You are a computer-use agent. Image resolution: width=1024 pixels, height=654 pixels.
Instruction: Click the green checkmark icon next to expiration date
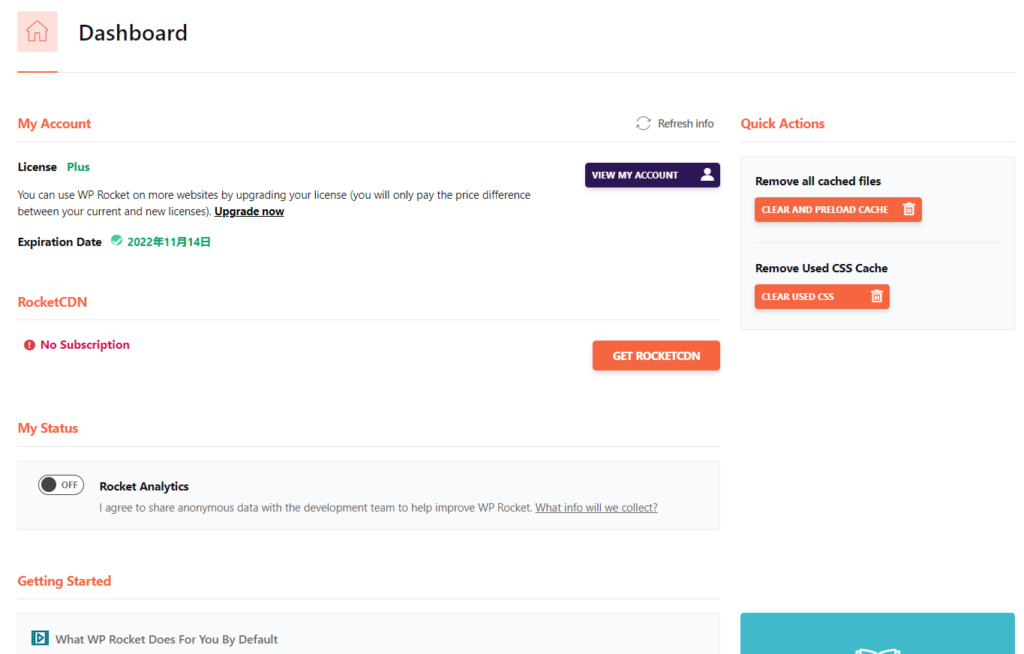117,241
